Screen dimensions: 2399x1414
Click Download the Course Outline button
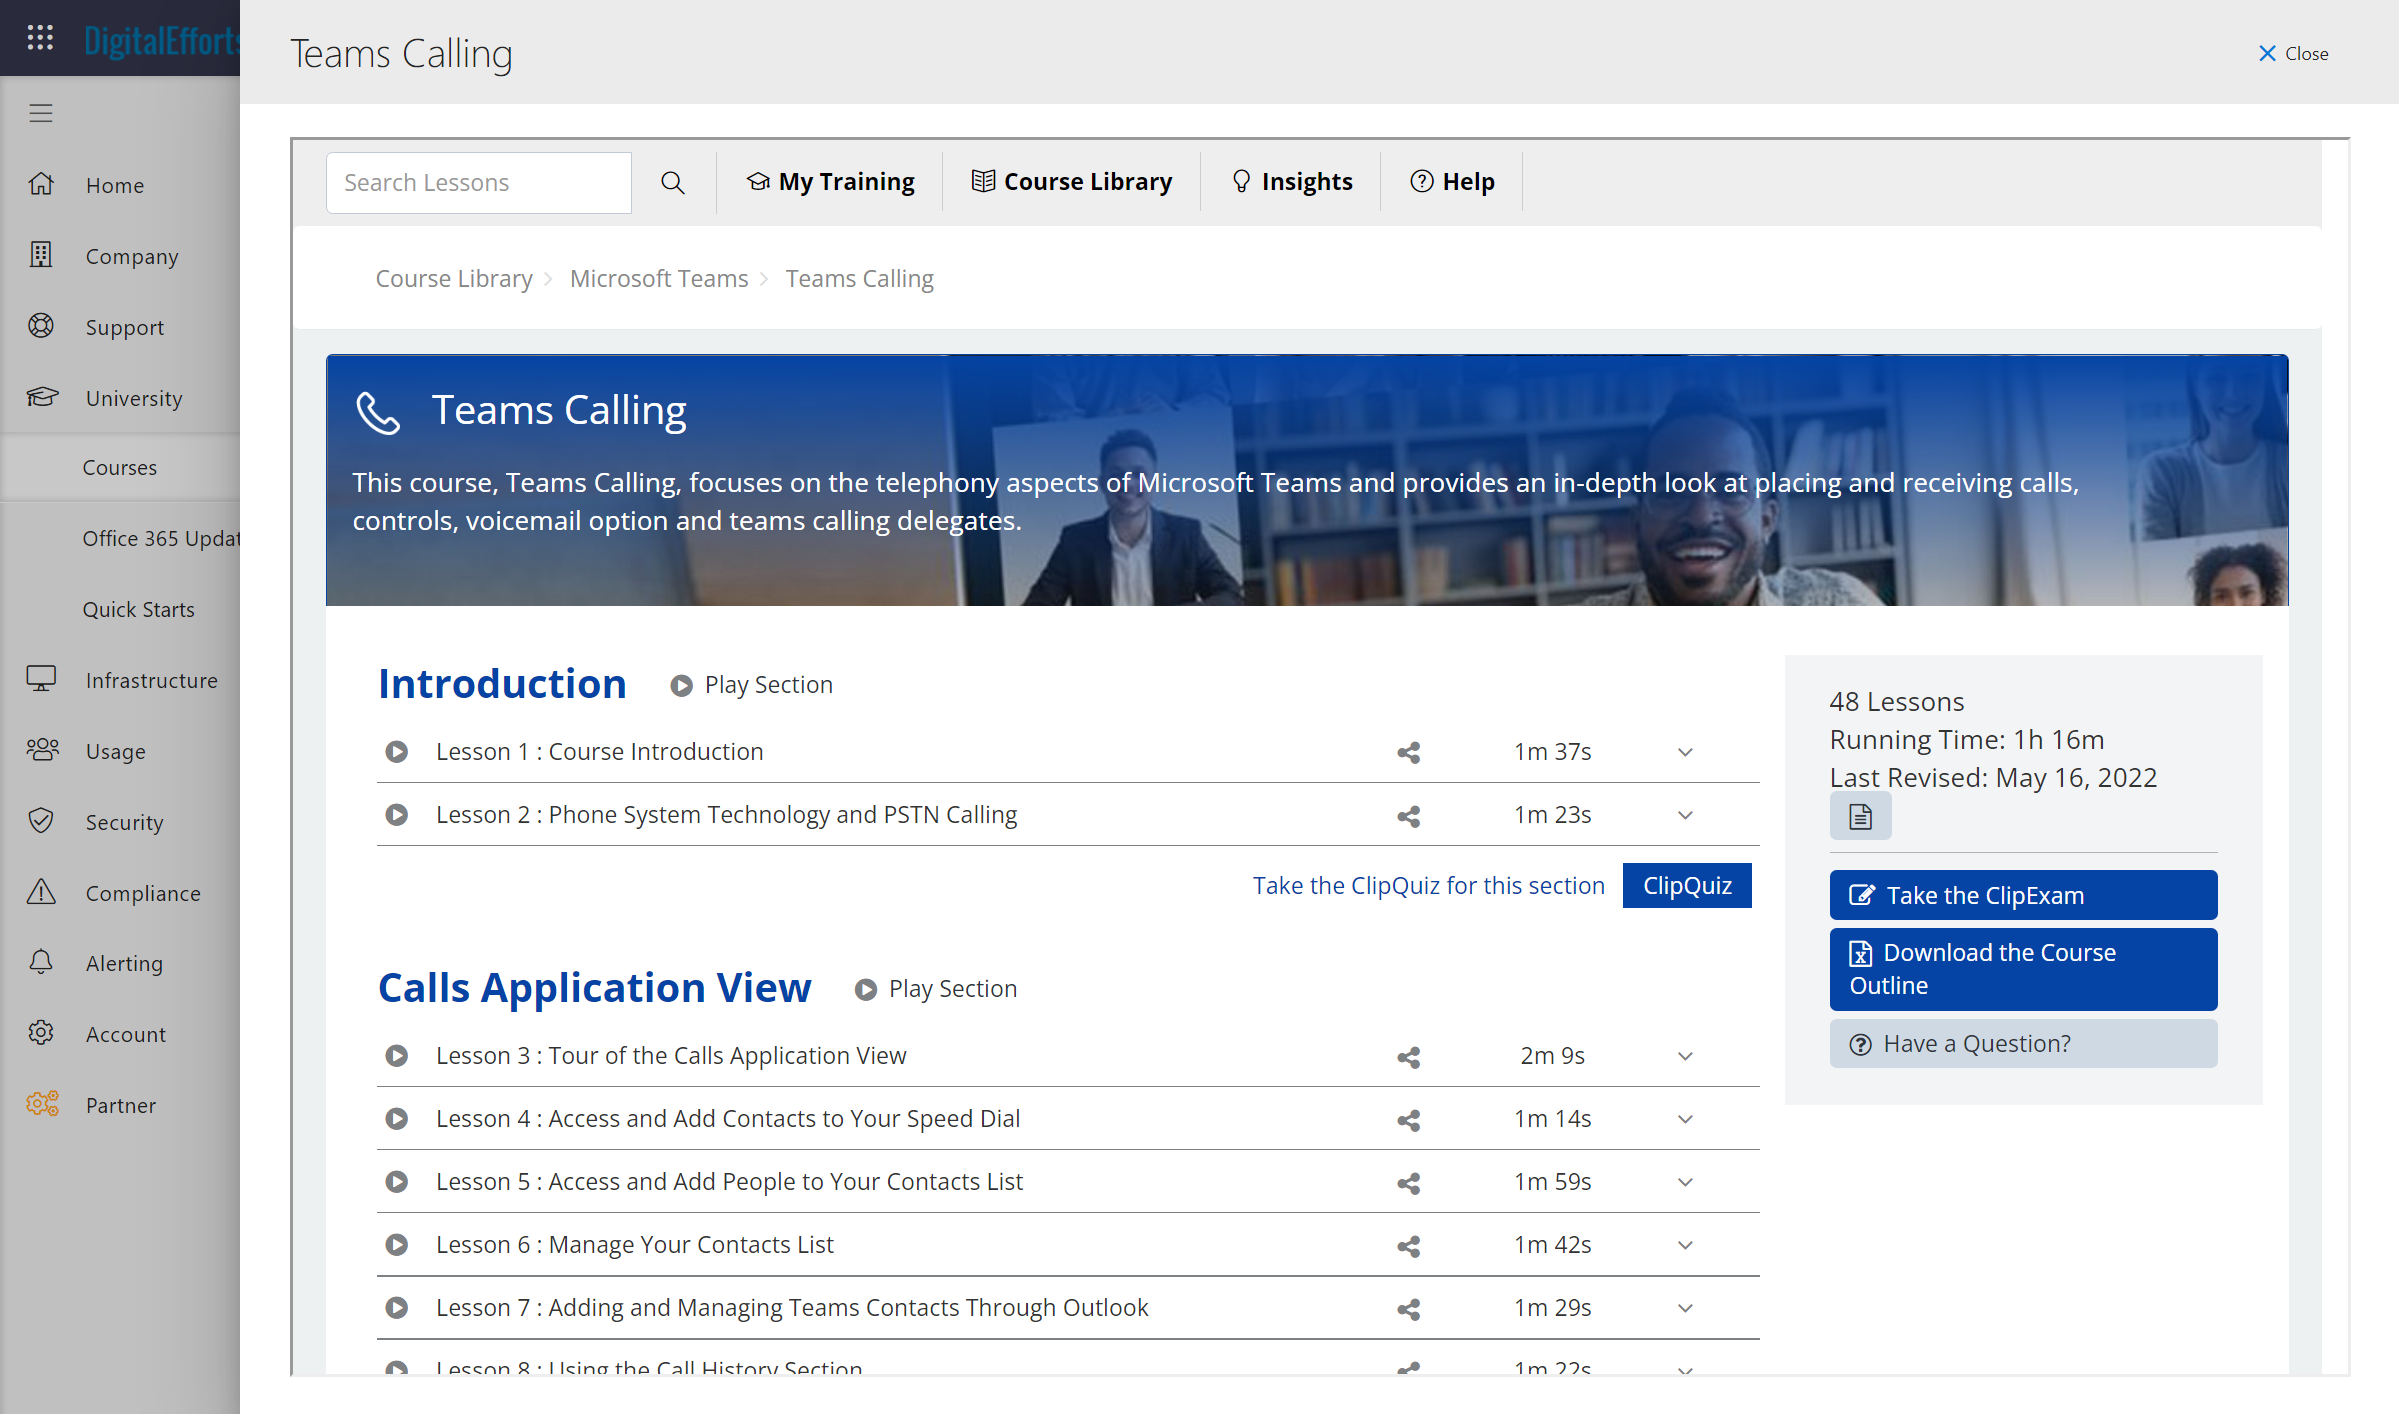click(x=2023, y=969)
